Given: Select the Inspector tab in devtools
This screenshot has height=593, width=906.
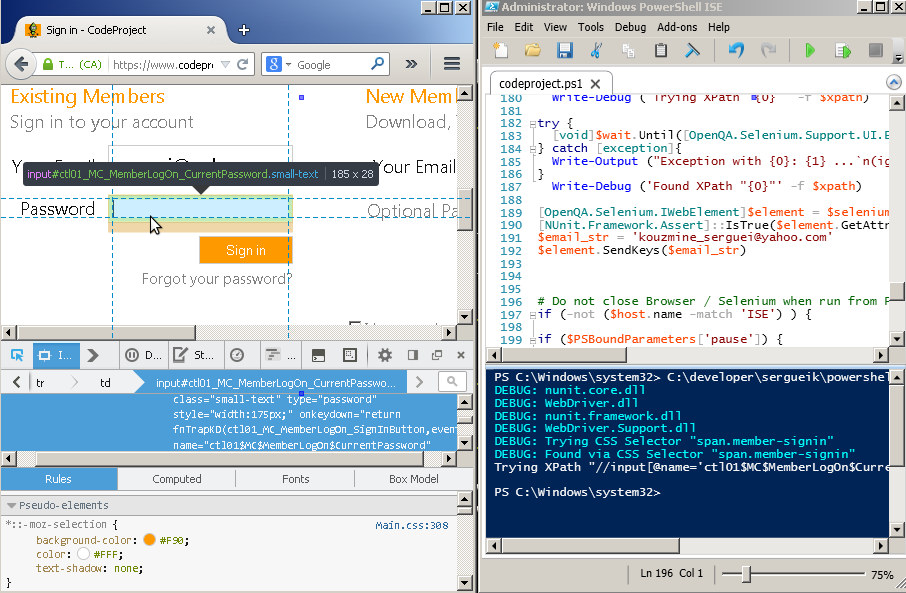Looking at the screenshot, I should (x=55, y=355).
